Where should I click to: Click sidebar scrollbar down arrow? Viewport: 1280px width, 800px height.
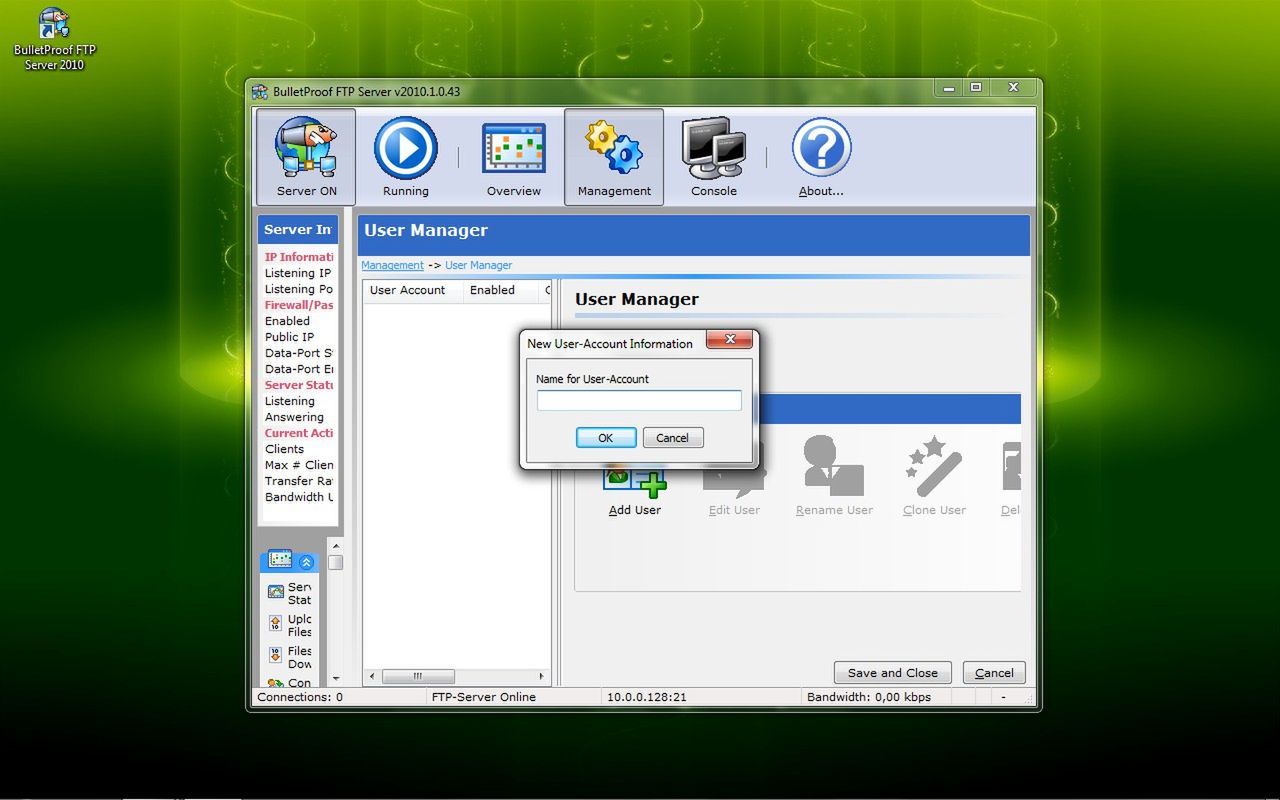click(336, 679)
